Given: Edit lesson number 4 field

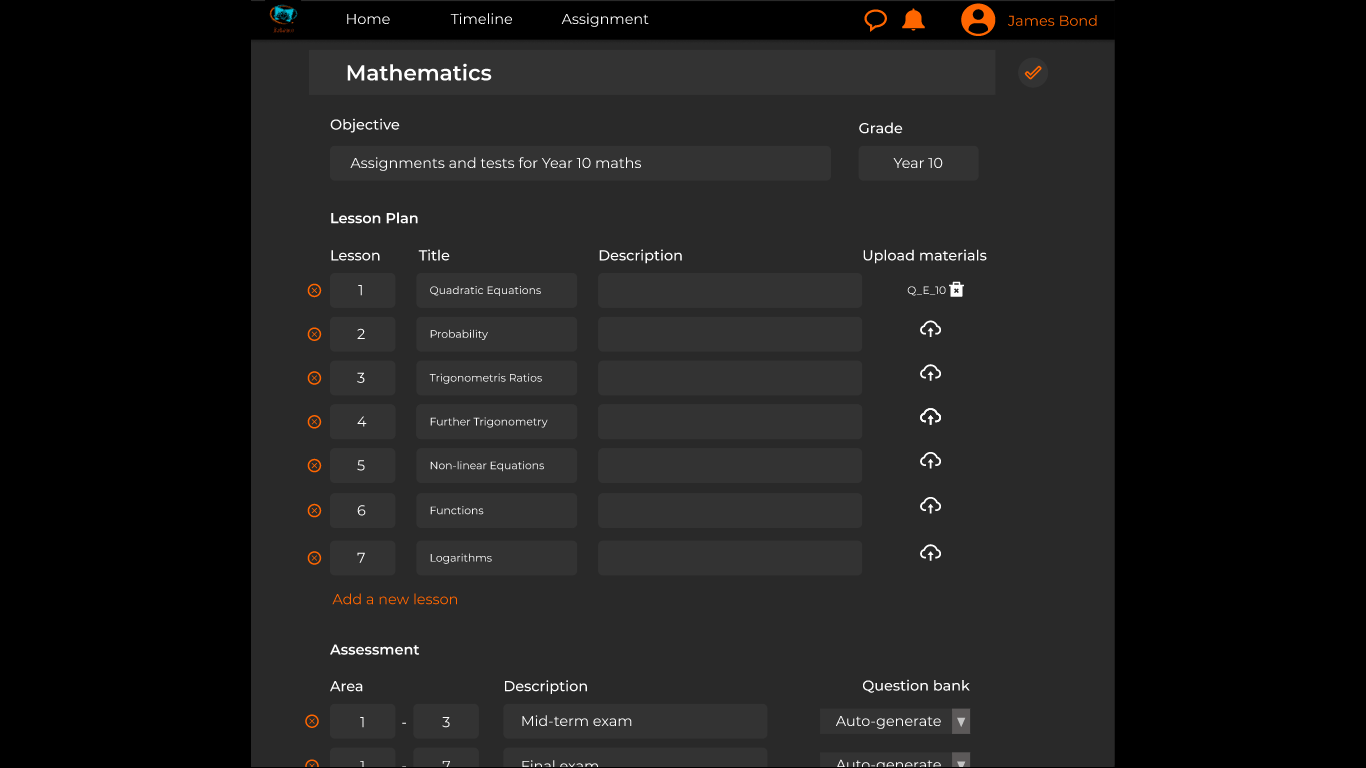Looking at the screenshot, I should tap(362, 422).
